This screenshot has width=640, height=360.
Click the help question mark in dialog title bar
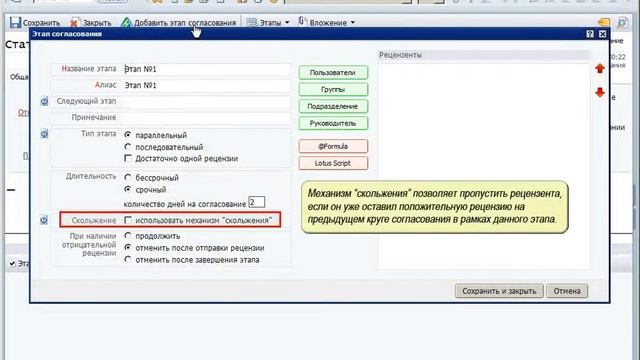(590, 34)
